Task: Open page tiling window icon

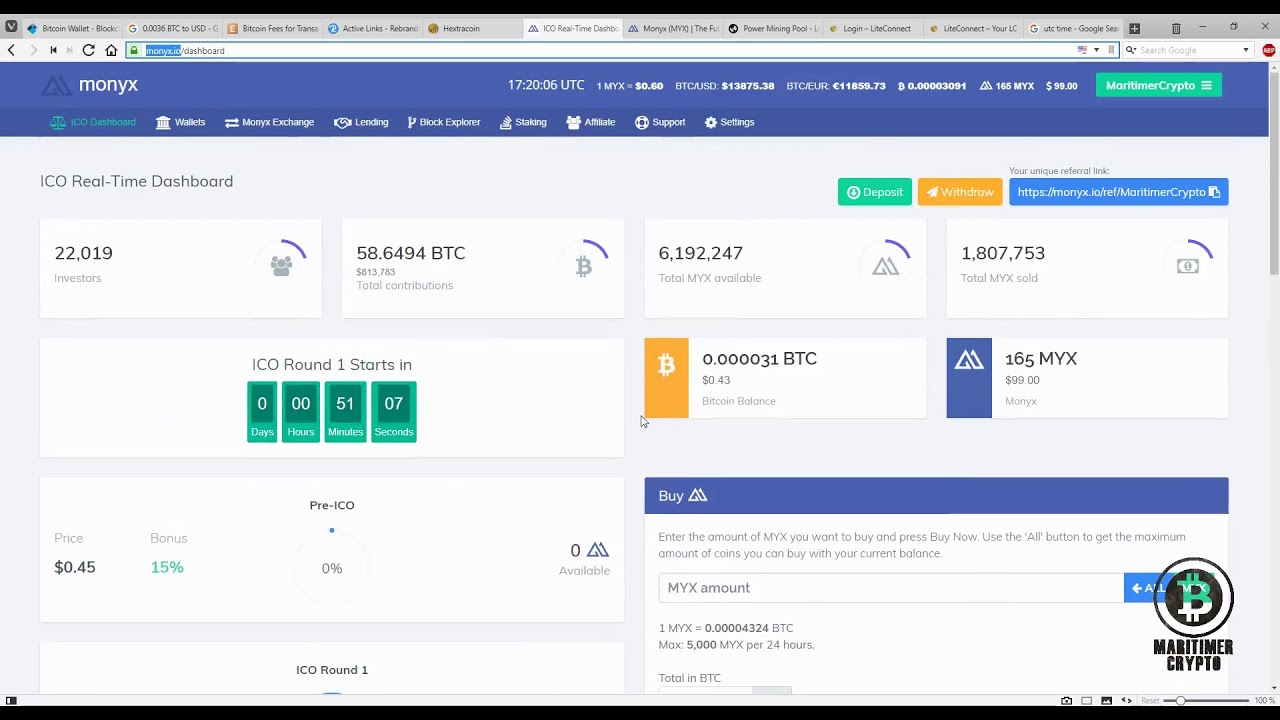Action: pyautogui.click(x=1087, y=701)
